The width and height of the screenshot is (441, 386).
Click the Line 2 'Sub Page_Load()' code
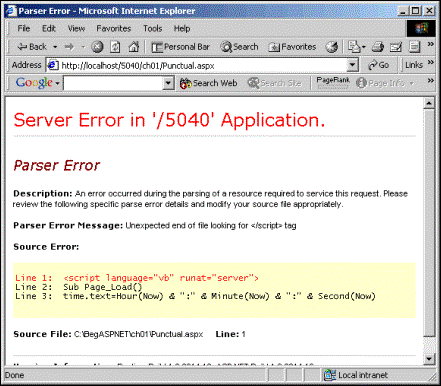pyautogui.click(x=103, y=287)
